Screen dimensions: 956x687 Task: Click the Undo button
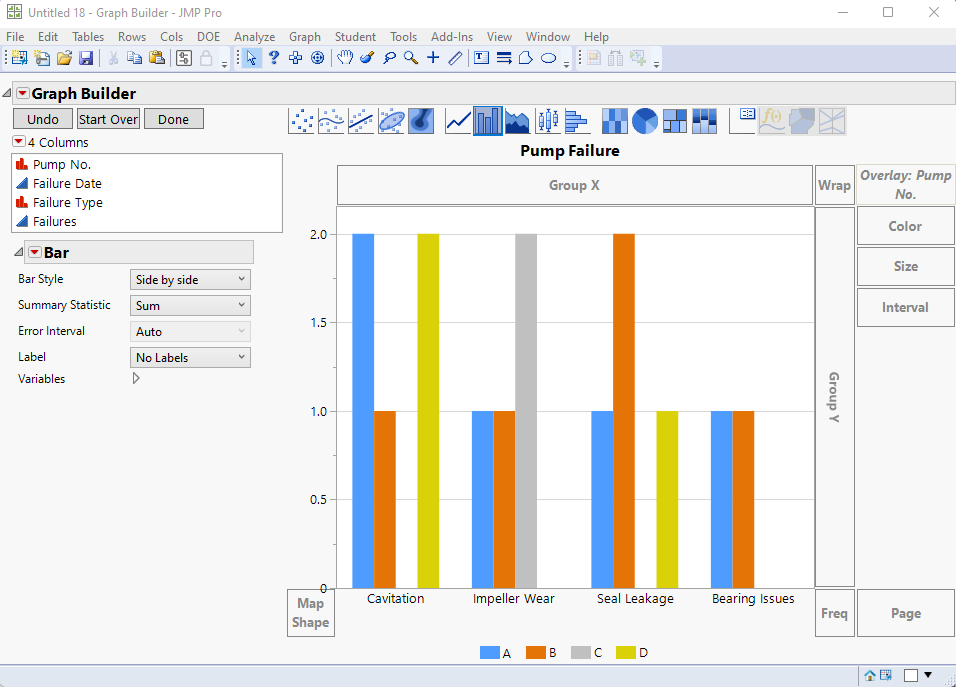[x=43, y=119]
